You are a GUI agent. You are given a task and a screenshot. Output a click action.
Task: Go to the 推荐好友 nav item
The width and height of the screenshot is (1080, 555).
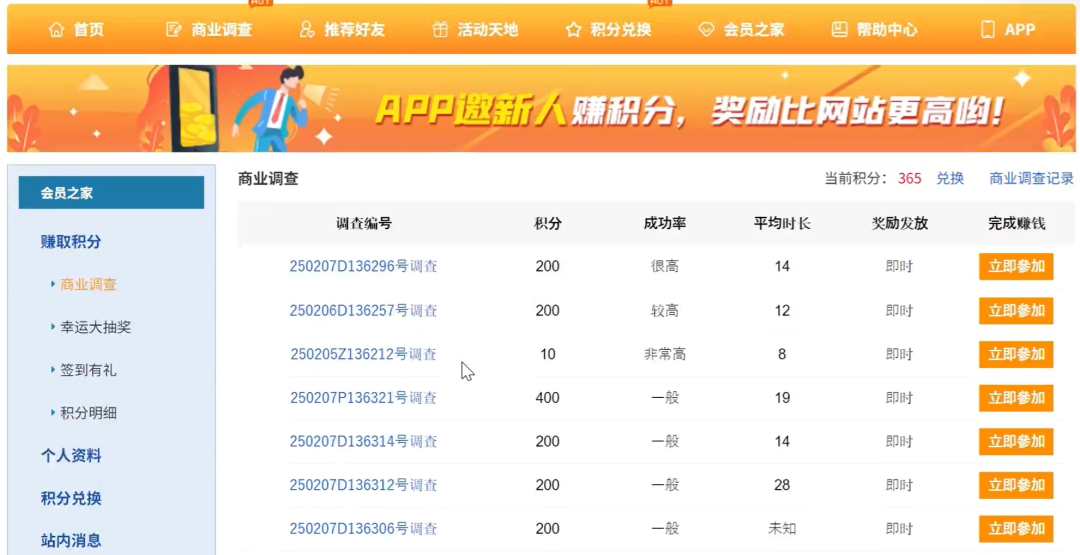point(355,30)
